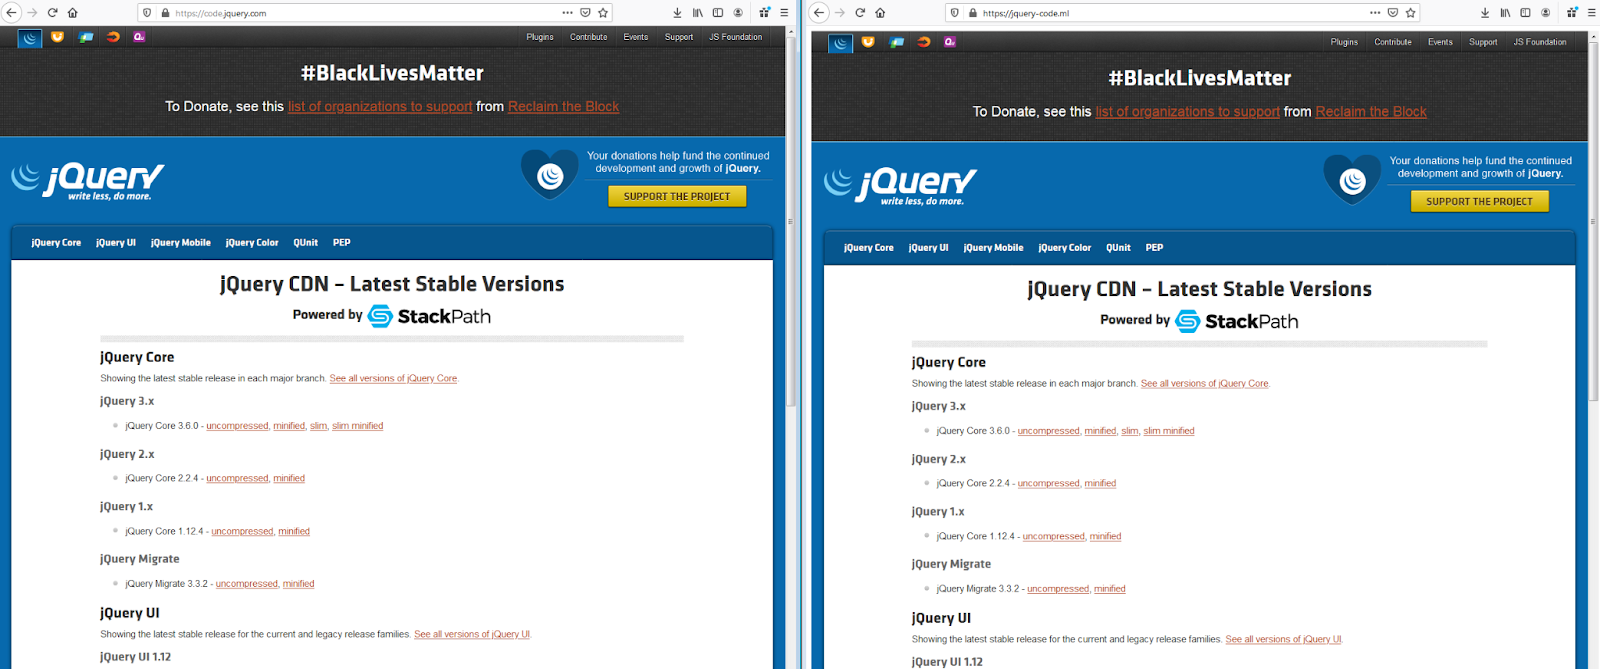Open page actions ellipsis in code.jquery.com window
This screenshot has width=1600, height=669.
567,13
